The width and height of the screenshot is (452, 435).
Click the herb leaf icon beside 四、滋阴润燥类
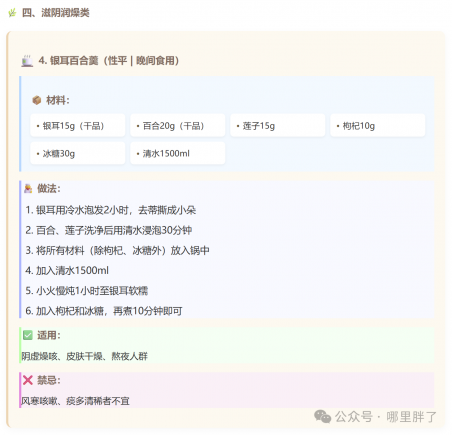coord(12,13)
